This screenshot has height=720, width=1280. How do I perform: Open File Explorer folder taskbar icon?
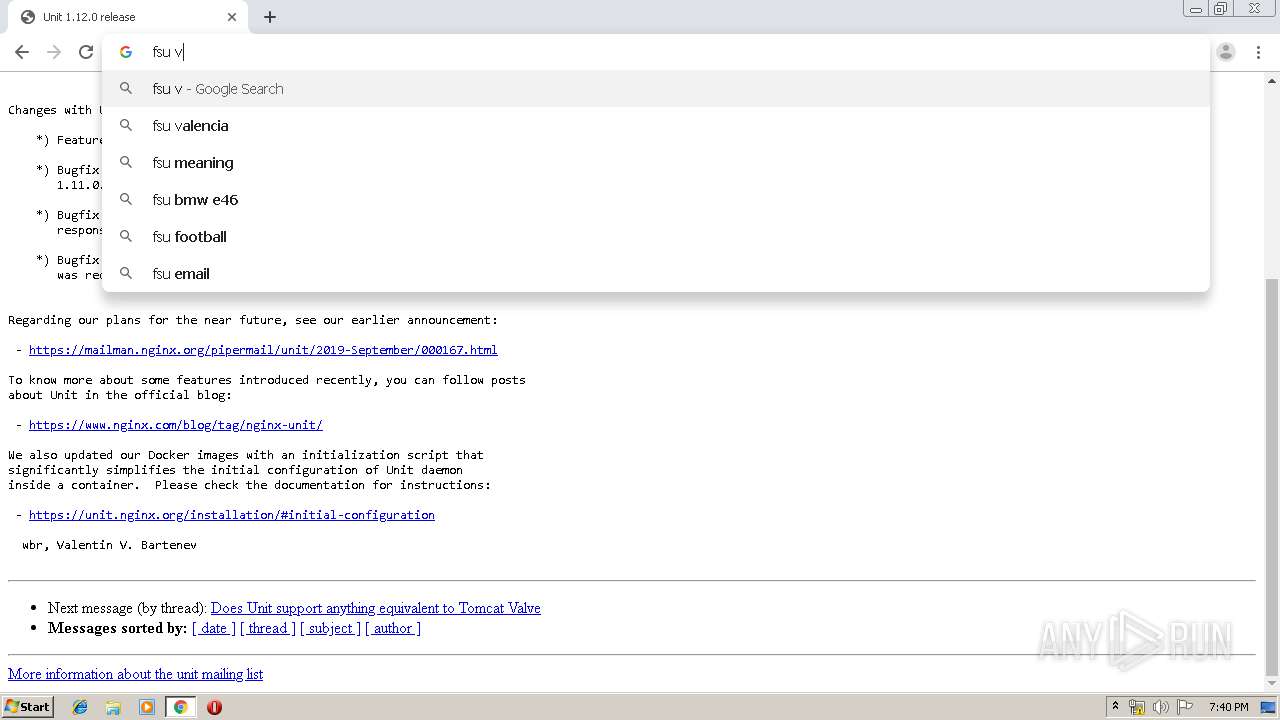point(113,707)
